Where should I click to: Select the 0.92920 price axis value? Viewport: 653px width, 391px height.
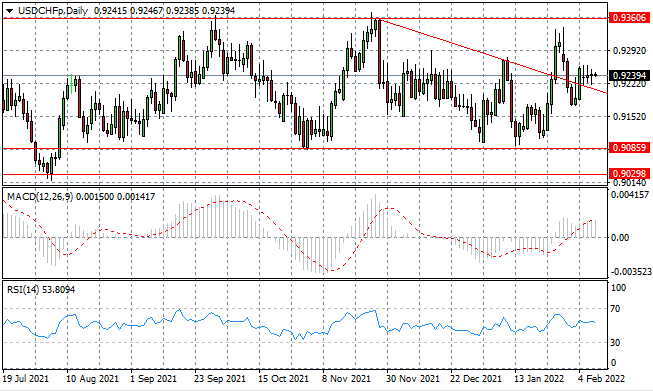(630, 51)
